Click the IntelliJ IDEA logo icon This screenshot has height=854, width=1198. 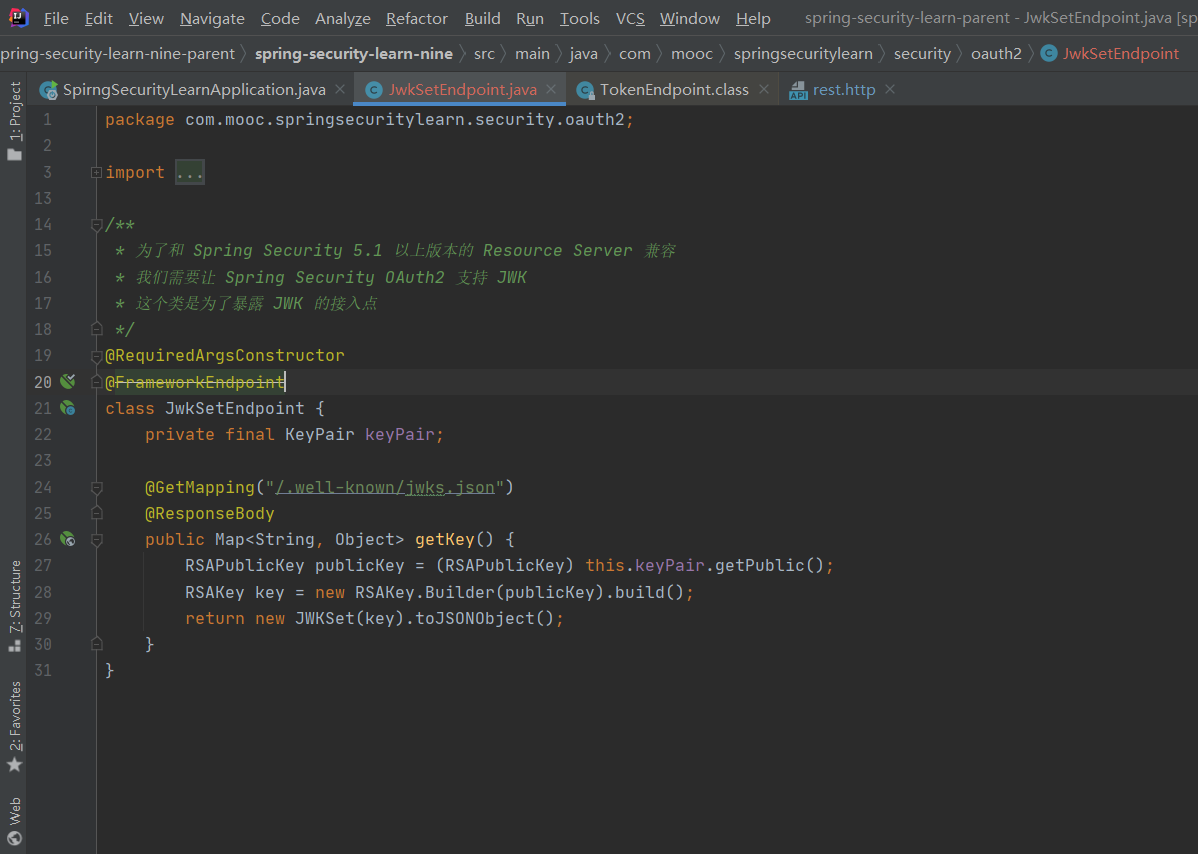tap(18, 18)
